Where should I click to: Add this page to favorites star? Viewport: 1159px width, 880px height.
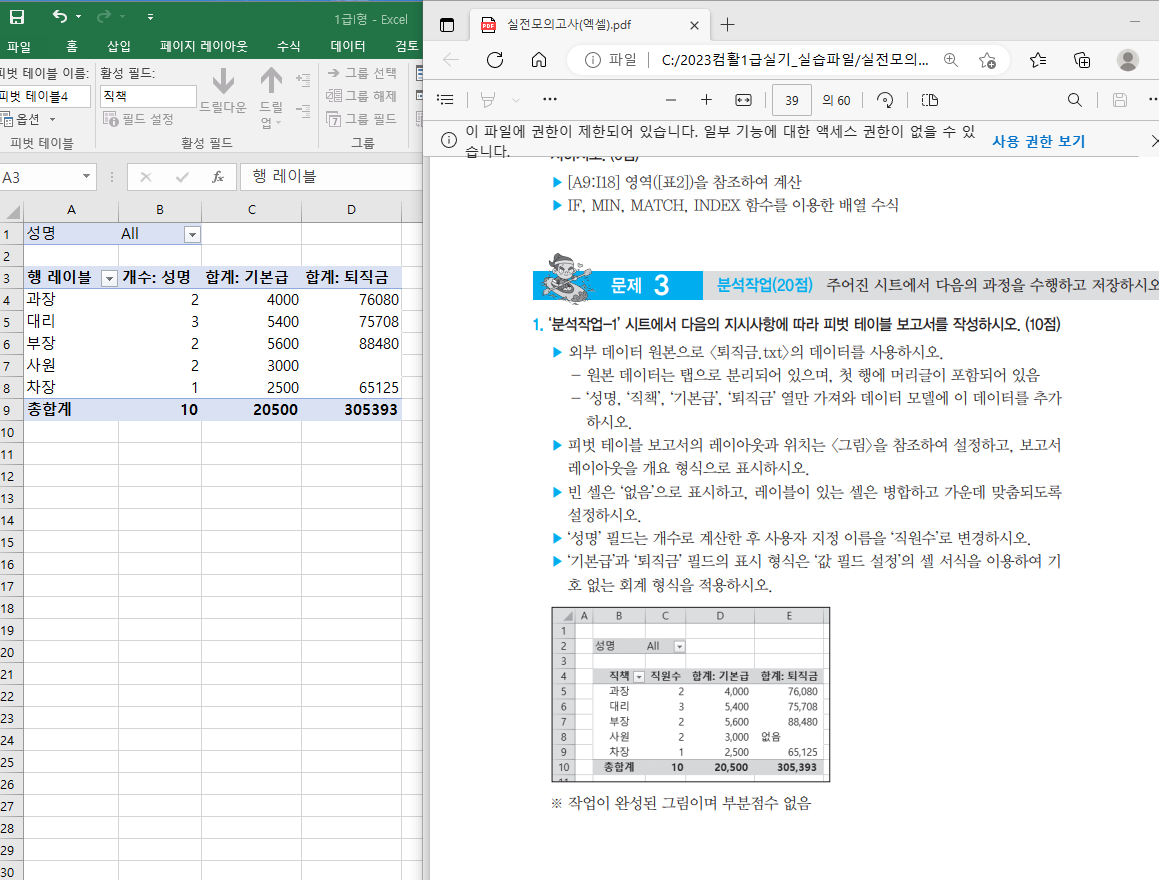(986, 60)
